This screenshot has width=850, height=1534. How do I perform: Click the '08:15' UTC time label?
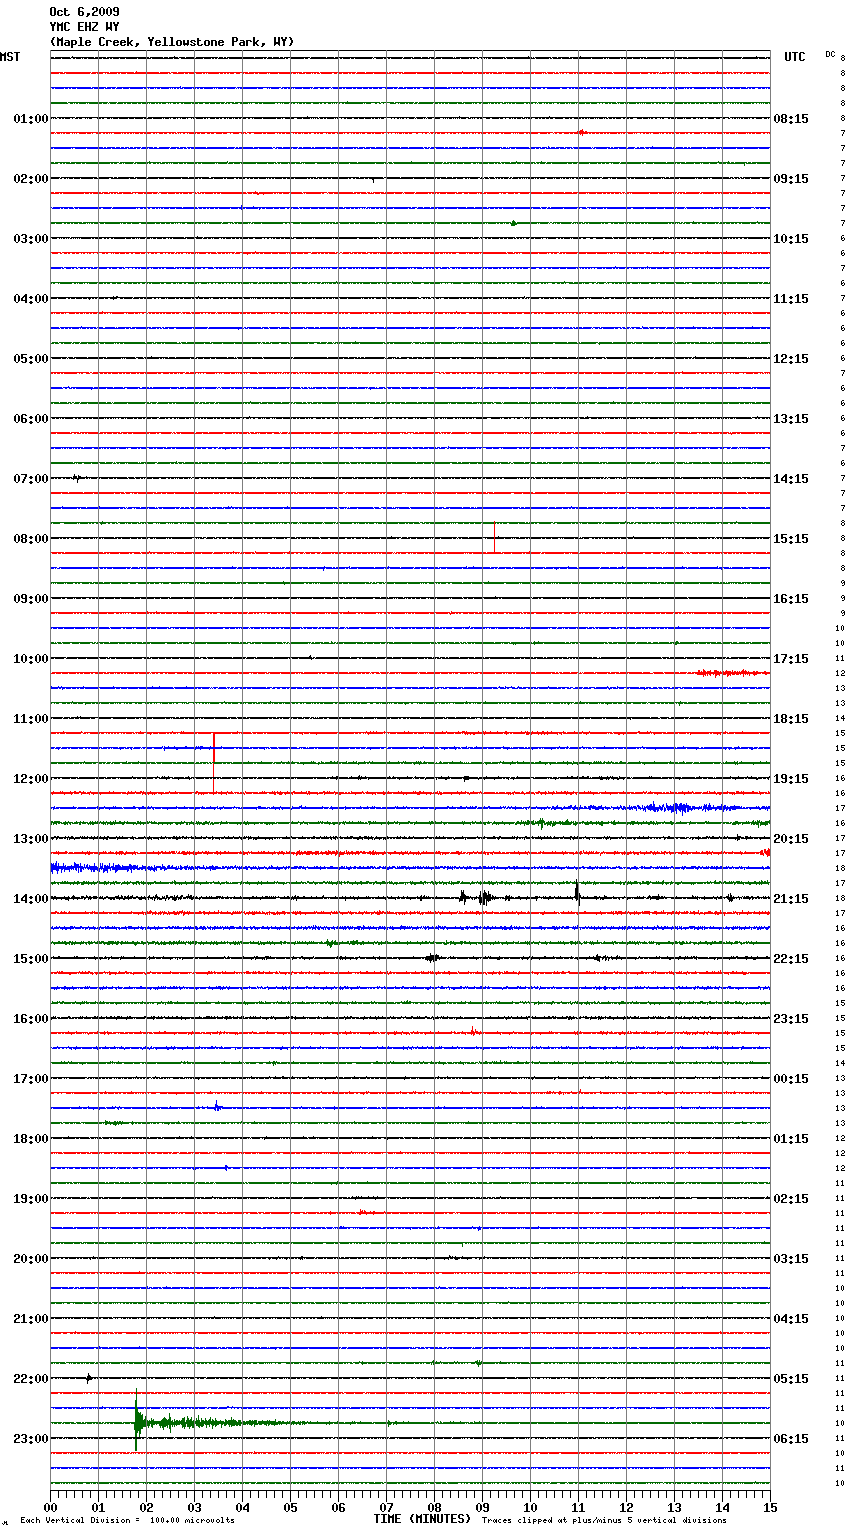click(x=791, y=119)
